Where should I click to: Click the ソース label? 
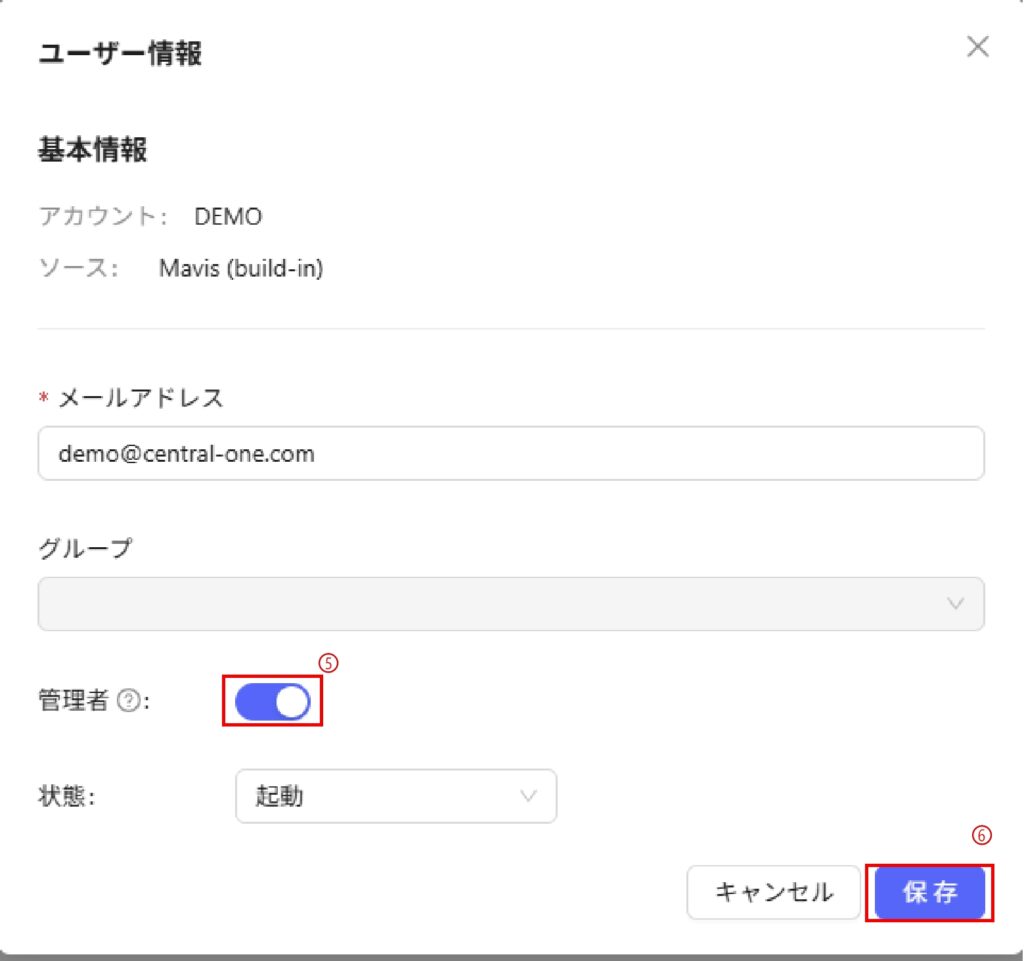(x=78, y=268)
